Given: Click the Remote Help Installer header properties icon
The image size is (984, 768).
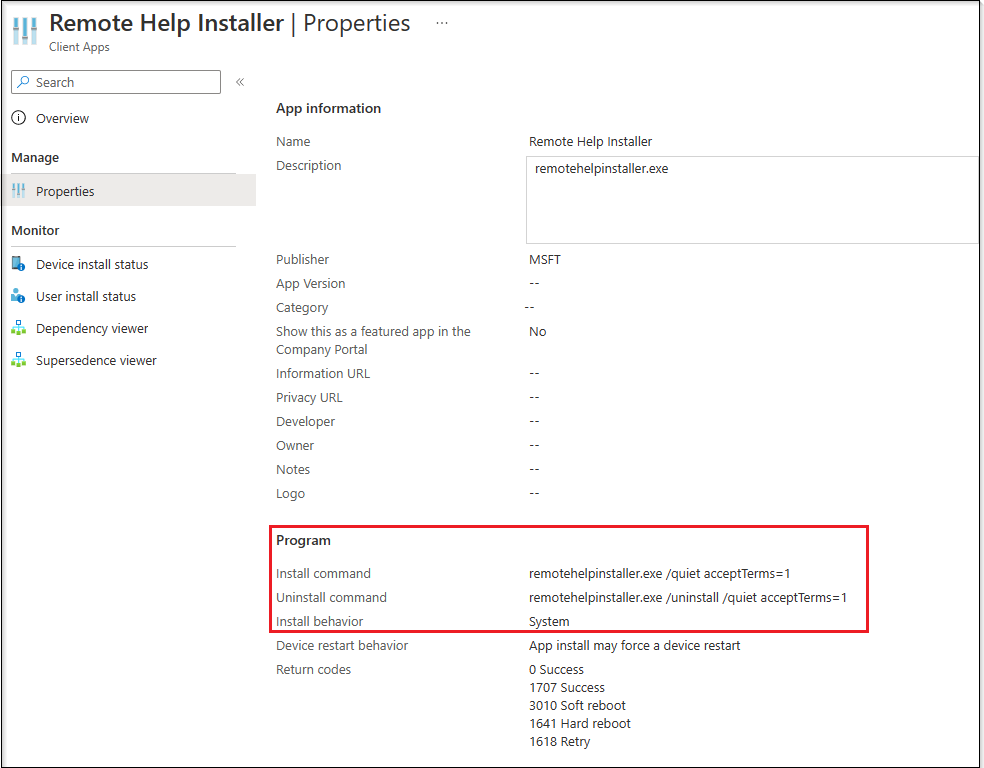Looking at the screenshot, I should [25, 31].
